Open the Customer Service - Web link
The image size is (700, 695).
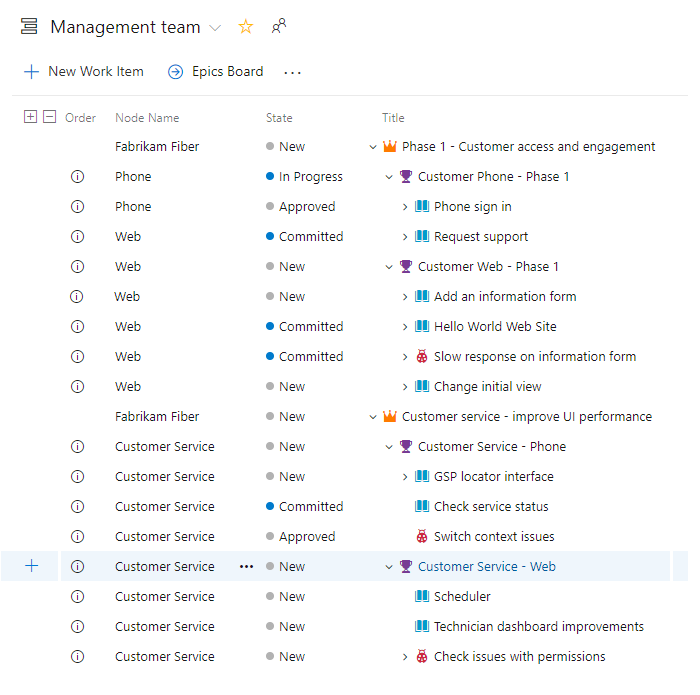[486, 567]
